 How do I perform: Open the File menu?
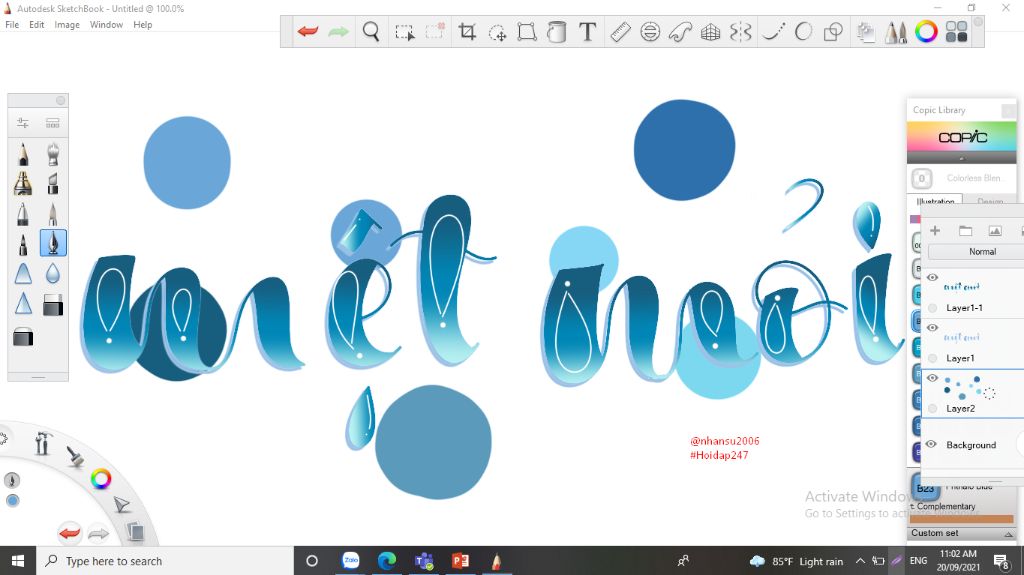(12, 25)
